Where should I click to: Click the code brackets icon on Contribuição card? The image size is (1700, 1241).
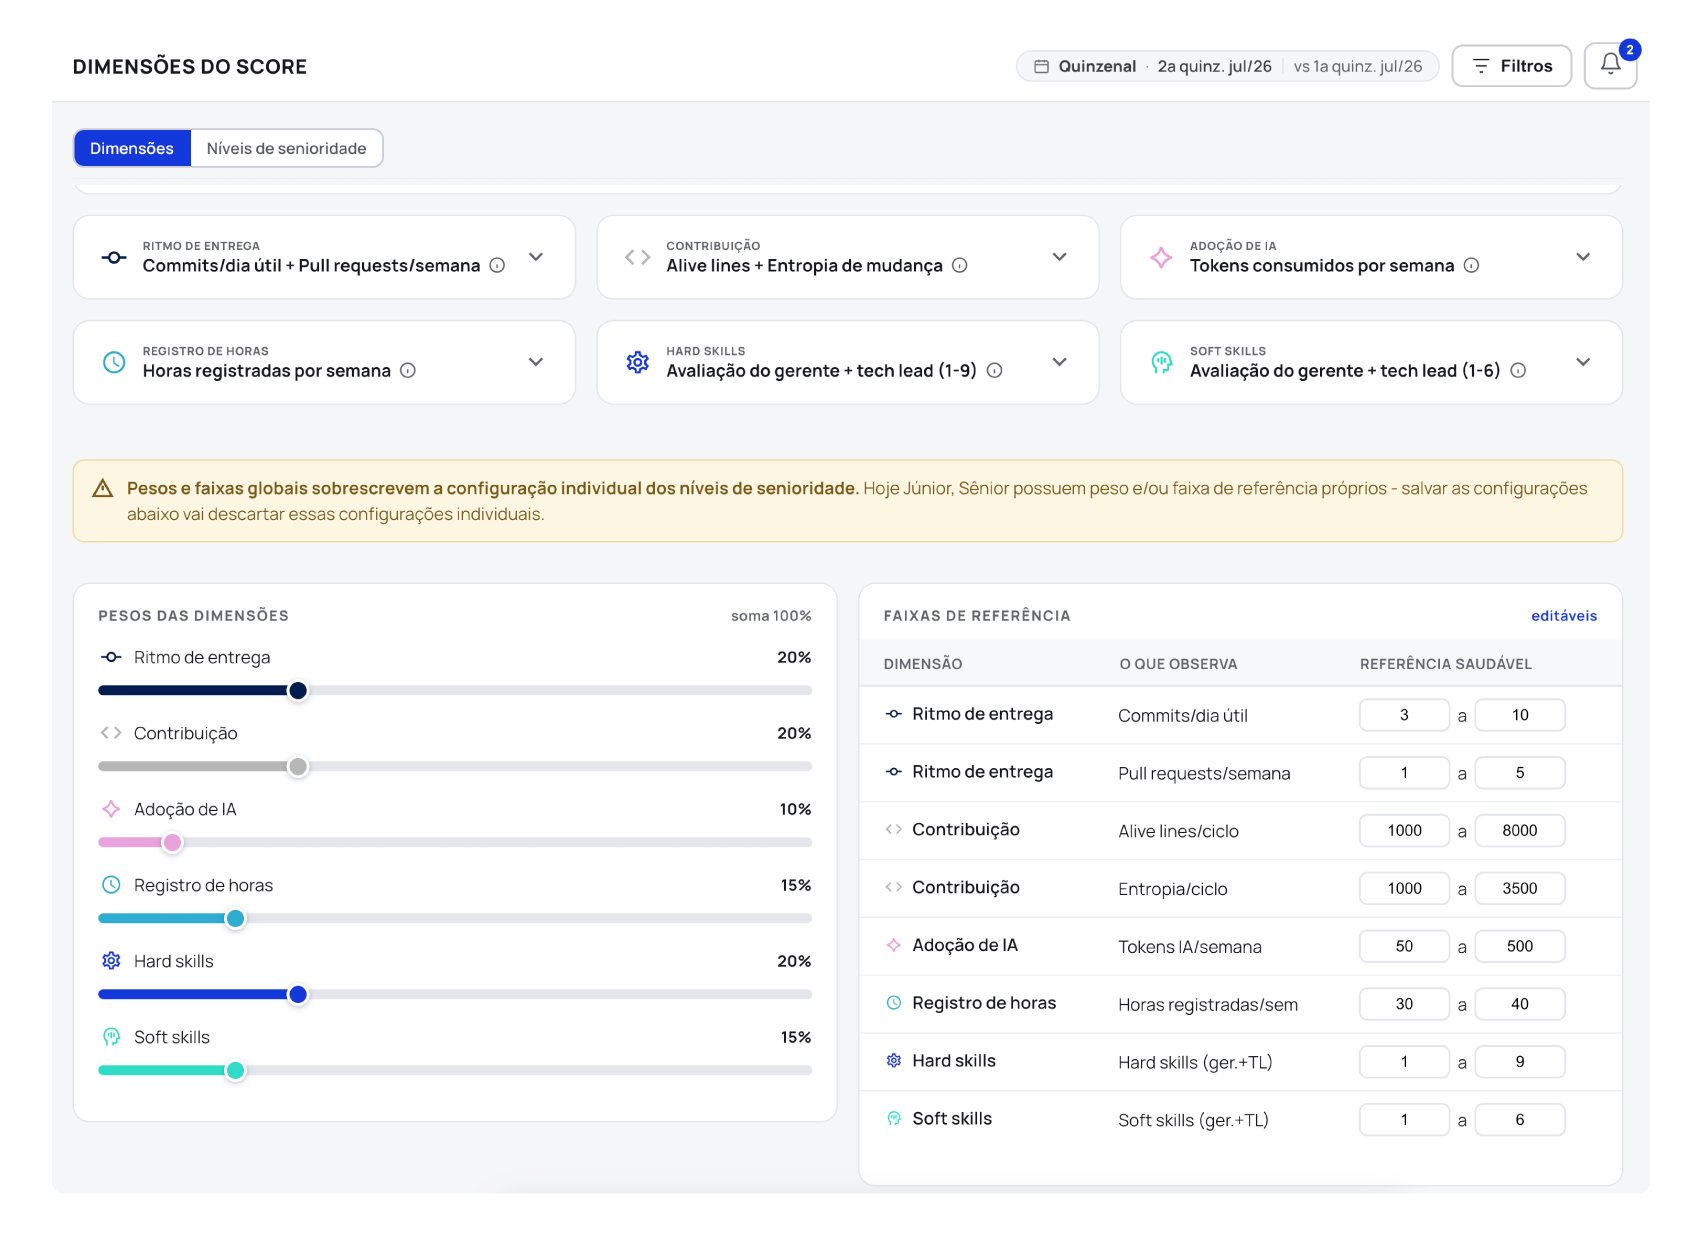(638, 257)
